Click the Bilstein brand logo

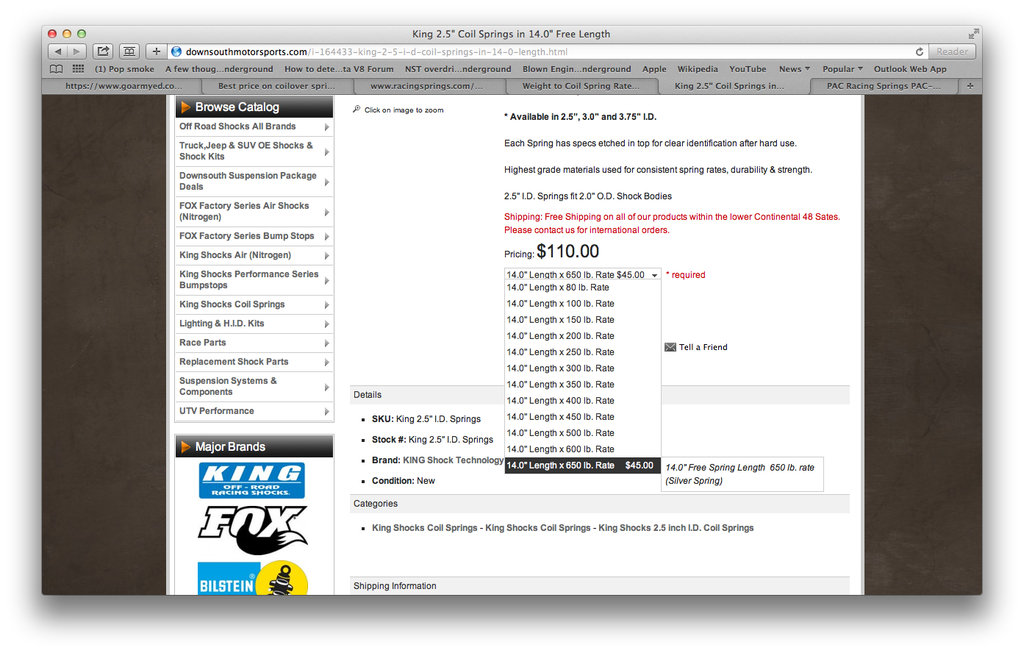click(x=252, y=578)
